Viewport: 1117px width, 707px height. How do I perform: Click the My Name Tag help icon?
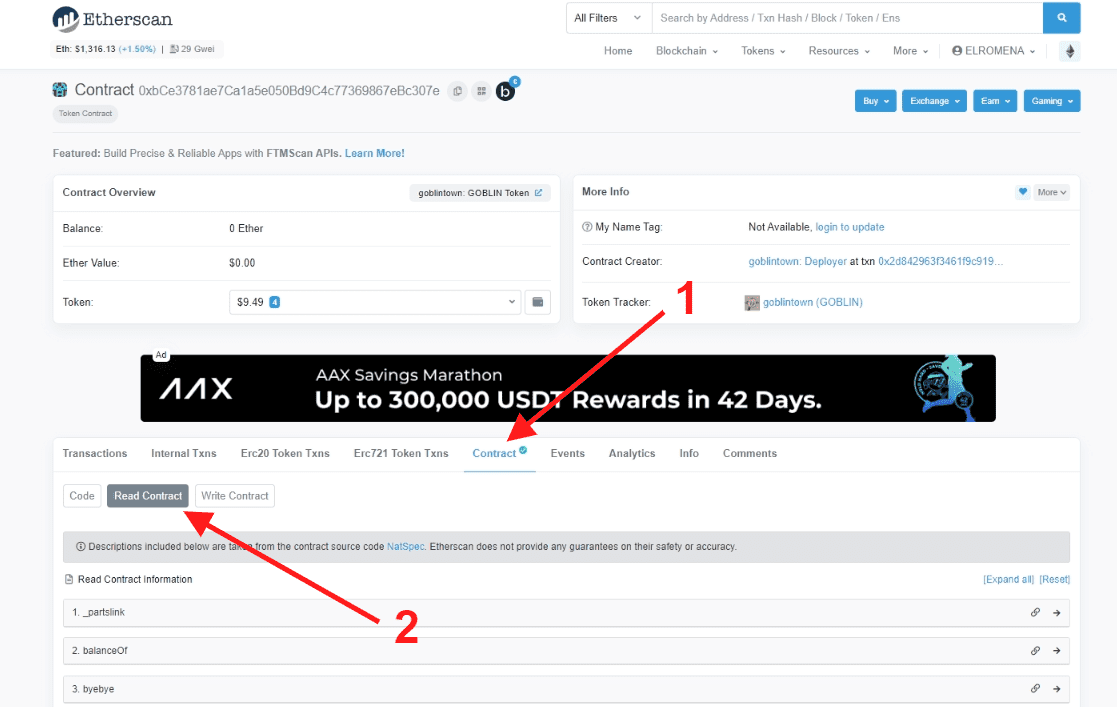click(587, 227)
